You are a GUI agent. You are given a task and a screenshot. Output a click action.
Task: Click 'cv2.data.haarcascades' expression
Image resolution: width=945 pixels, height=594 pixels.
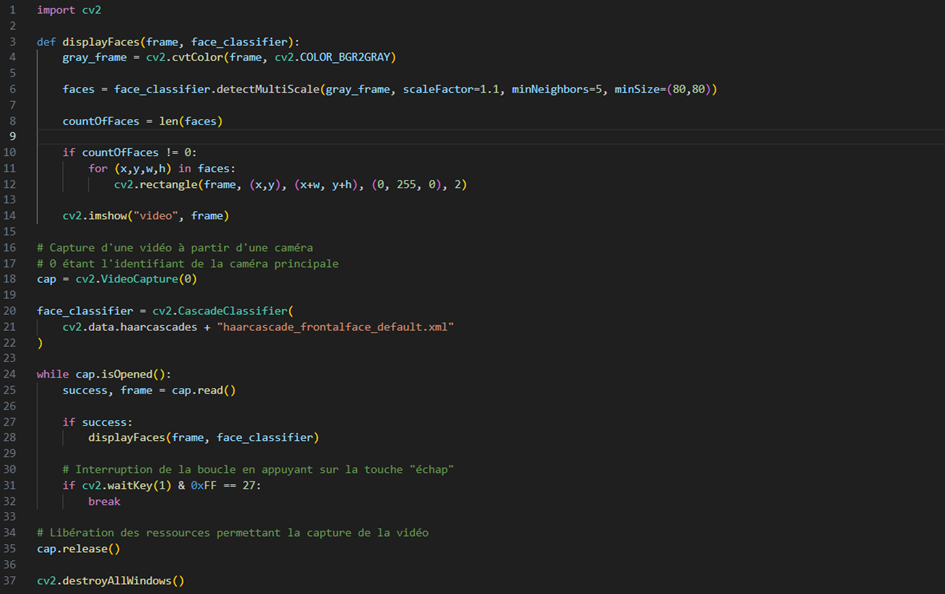[x=130, y=327]
